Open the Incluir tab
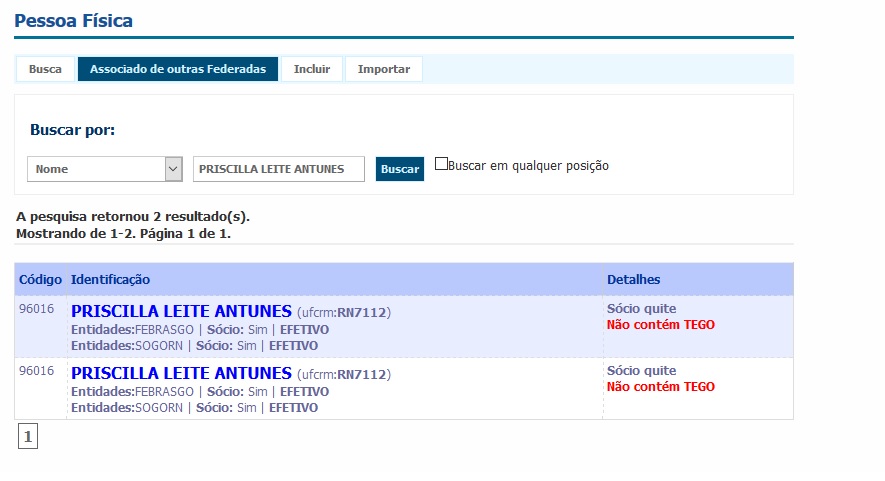Viewport: 885px width, 481px height. (x=312, y=69)
